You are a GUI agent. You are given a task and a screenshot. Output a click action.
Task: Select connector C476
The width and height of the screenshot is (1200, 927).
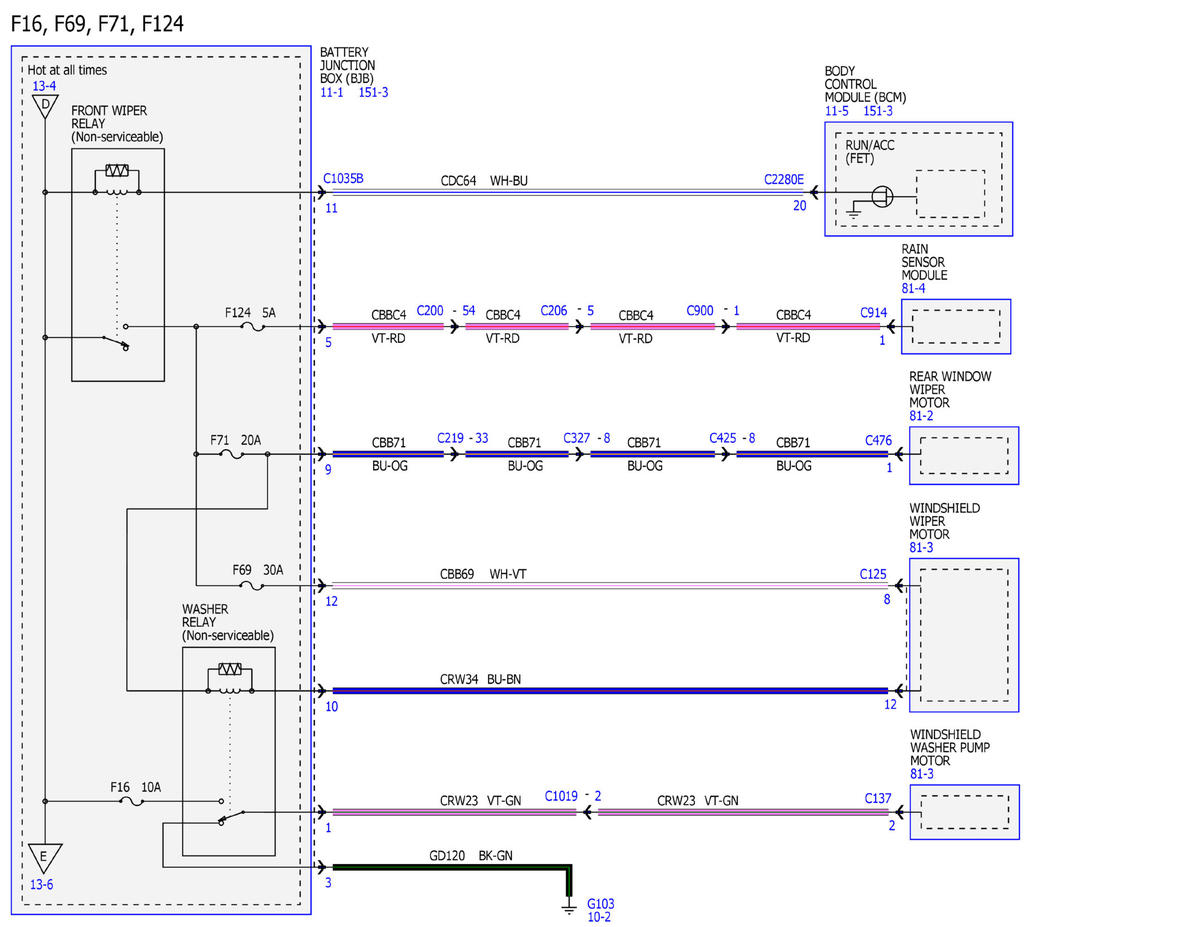(x=879, y=440)
